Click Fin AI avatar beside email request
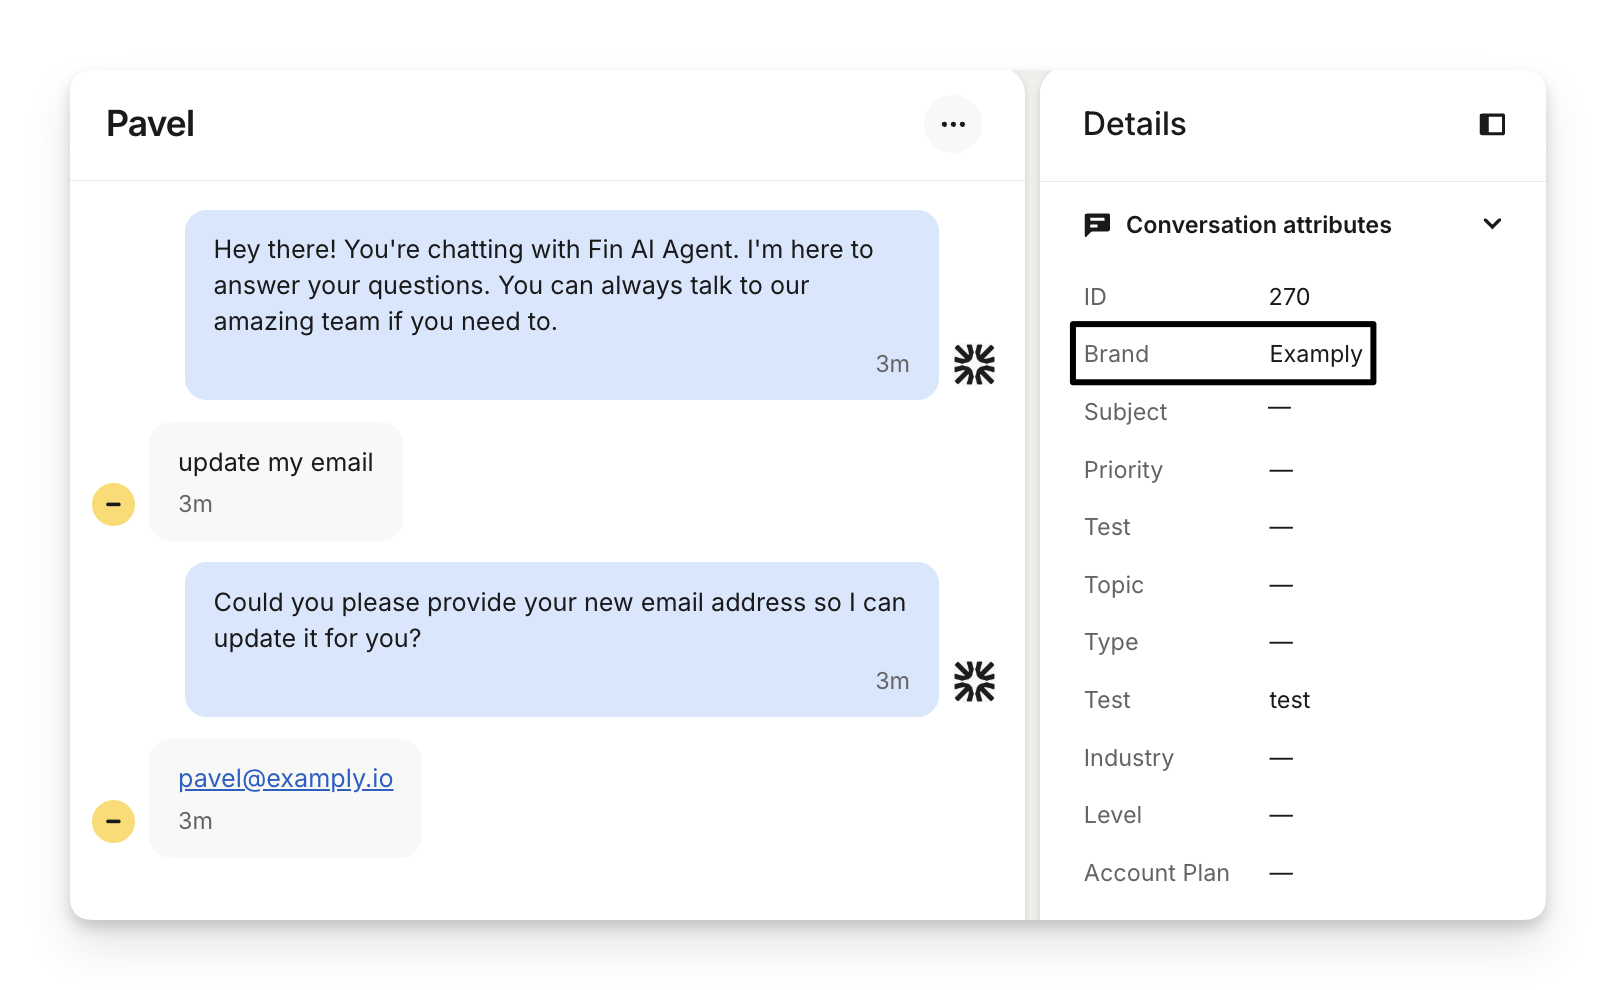The image size is (1616, 990). click(x=973, y=682)
